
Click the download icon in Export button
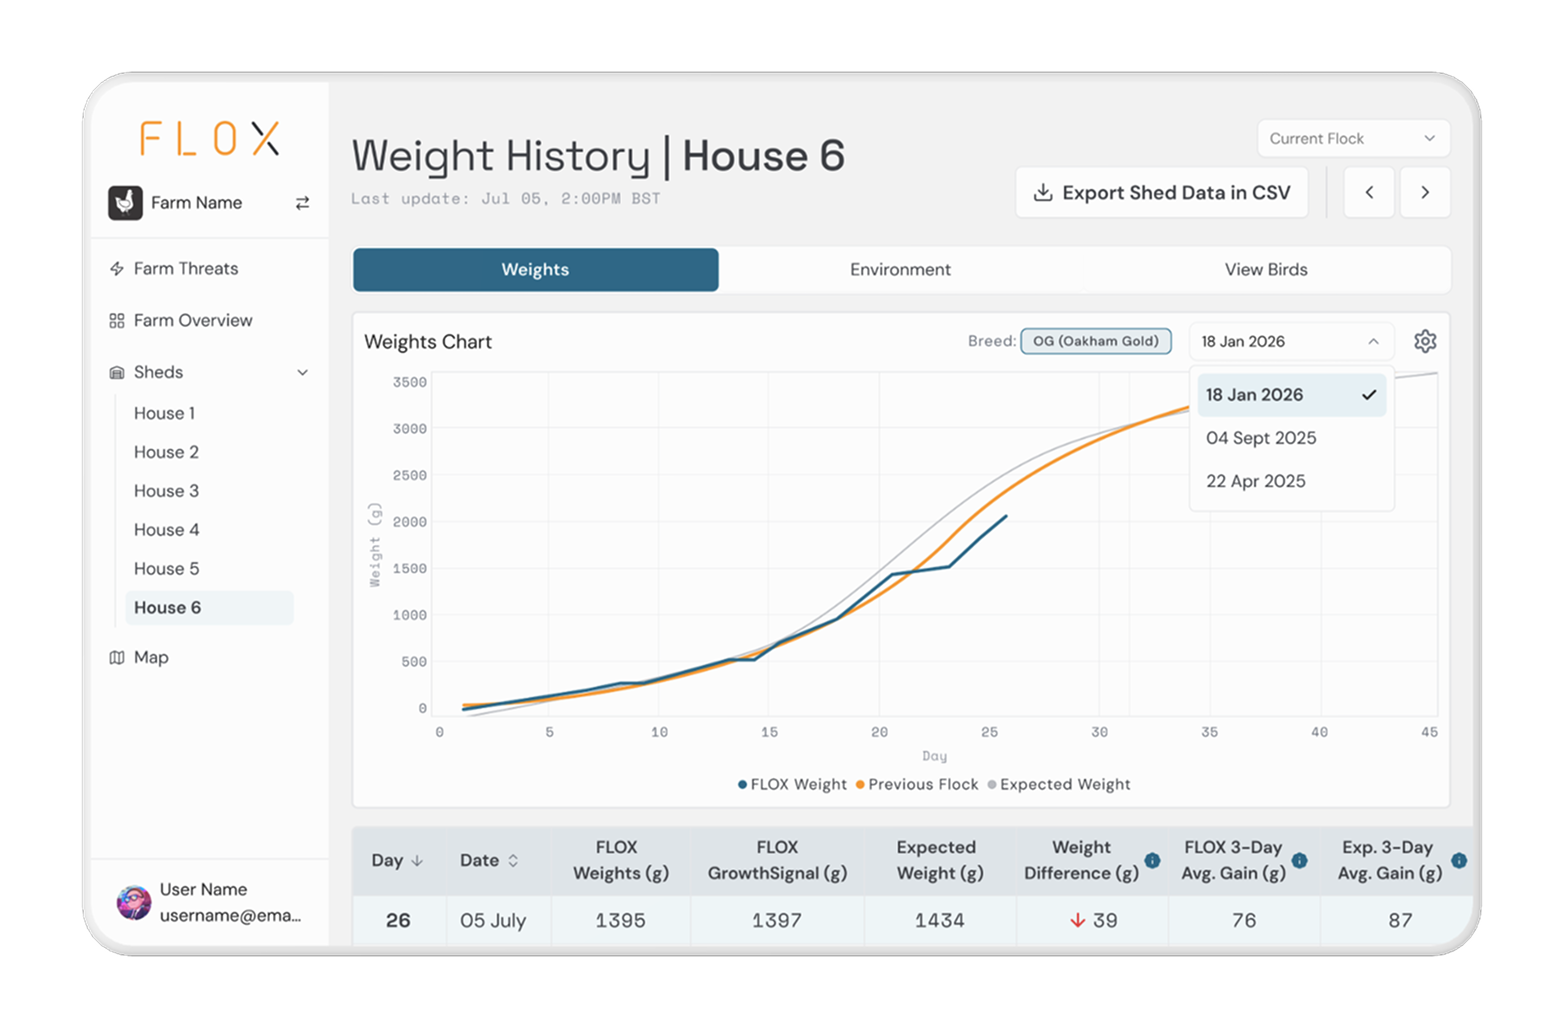tap(1043, 192)
